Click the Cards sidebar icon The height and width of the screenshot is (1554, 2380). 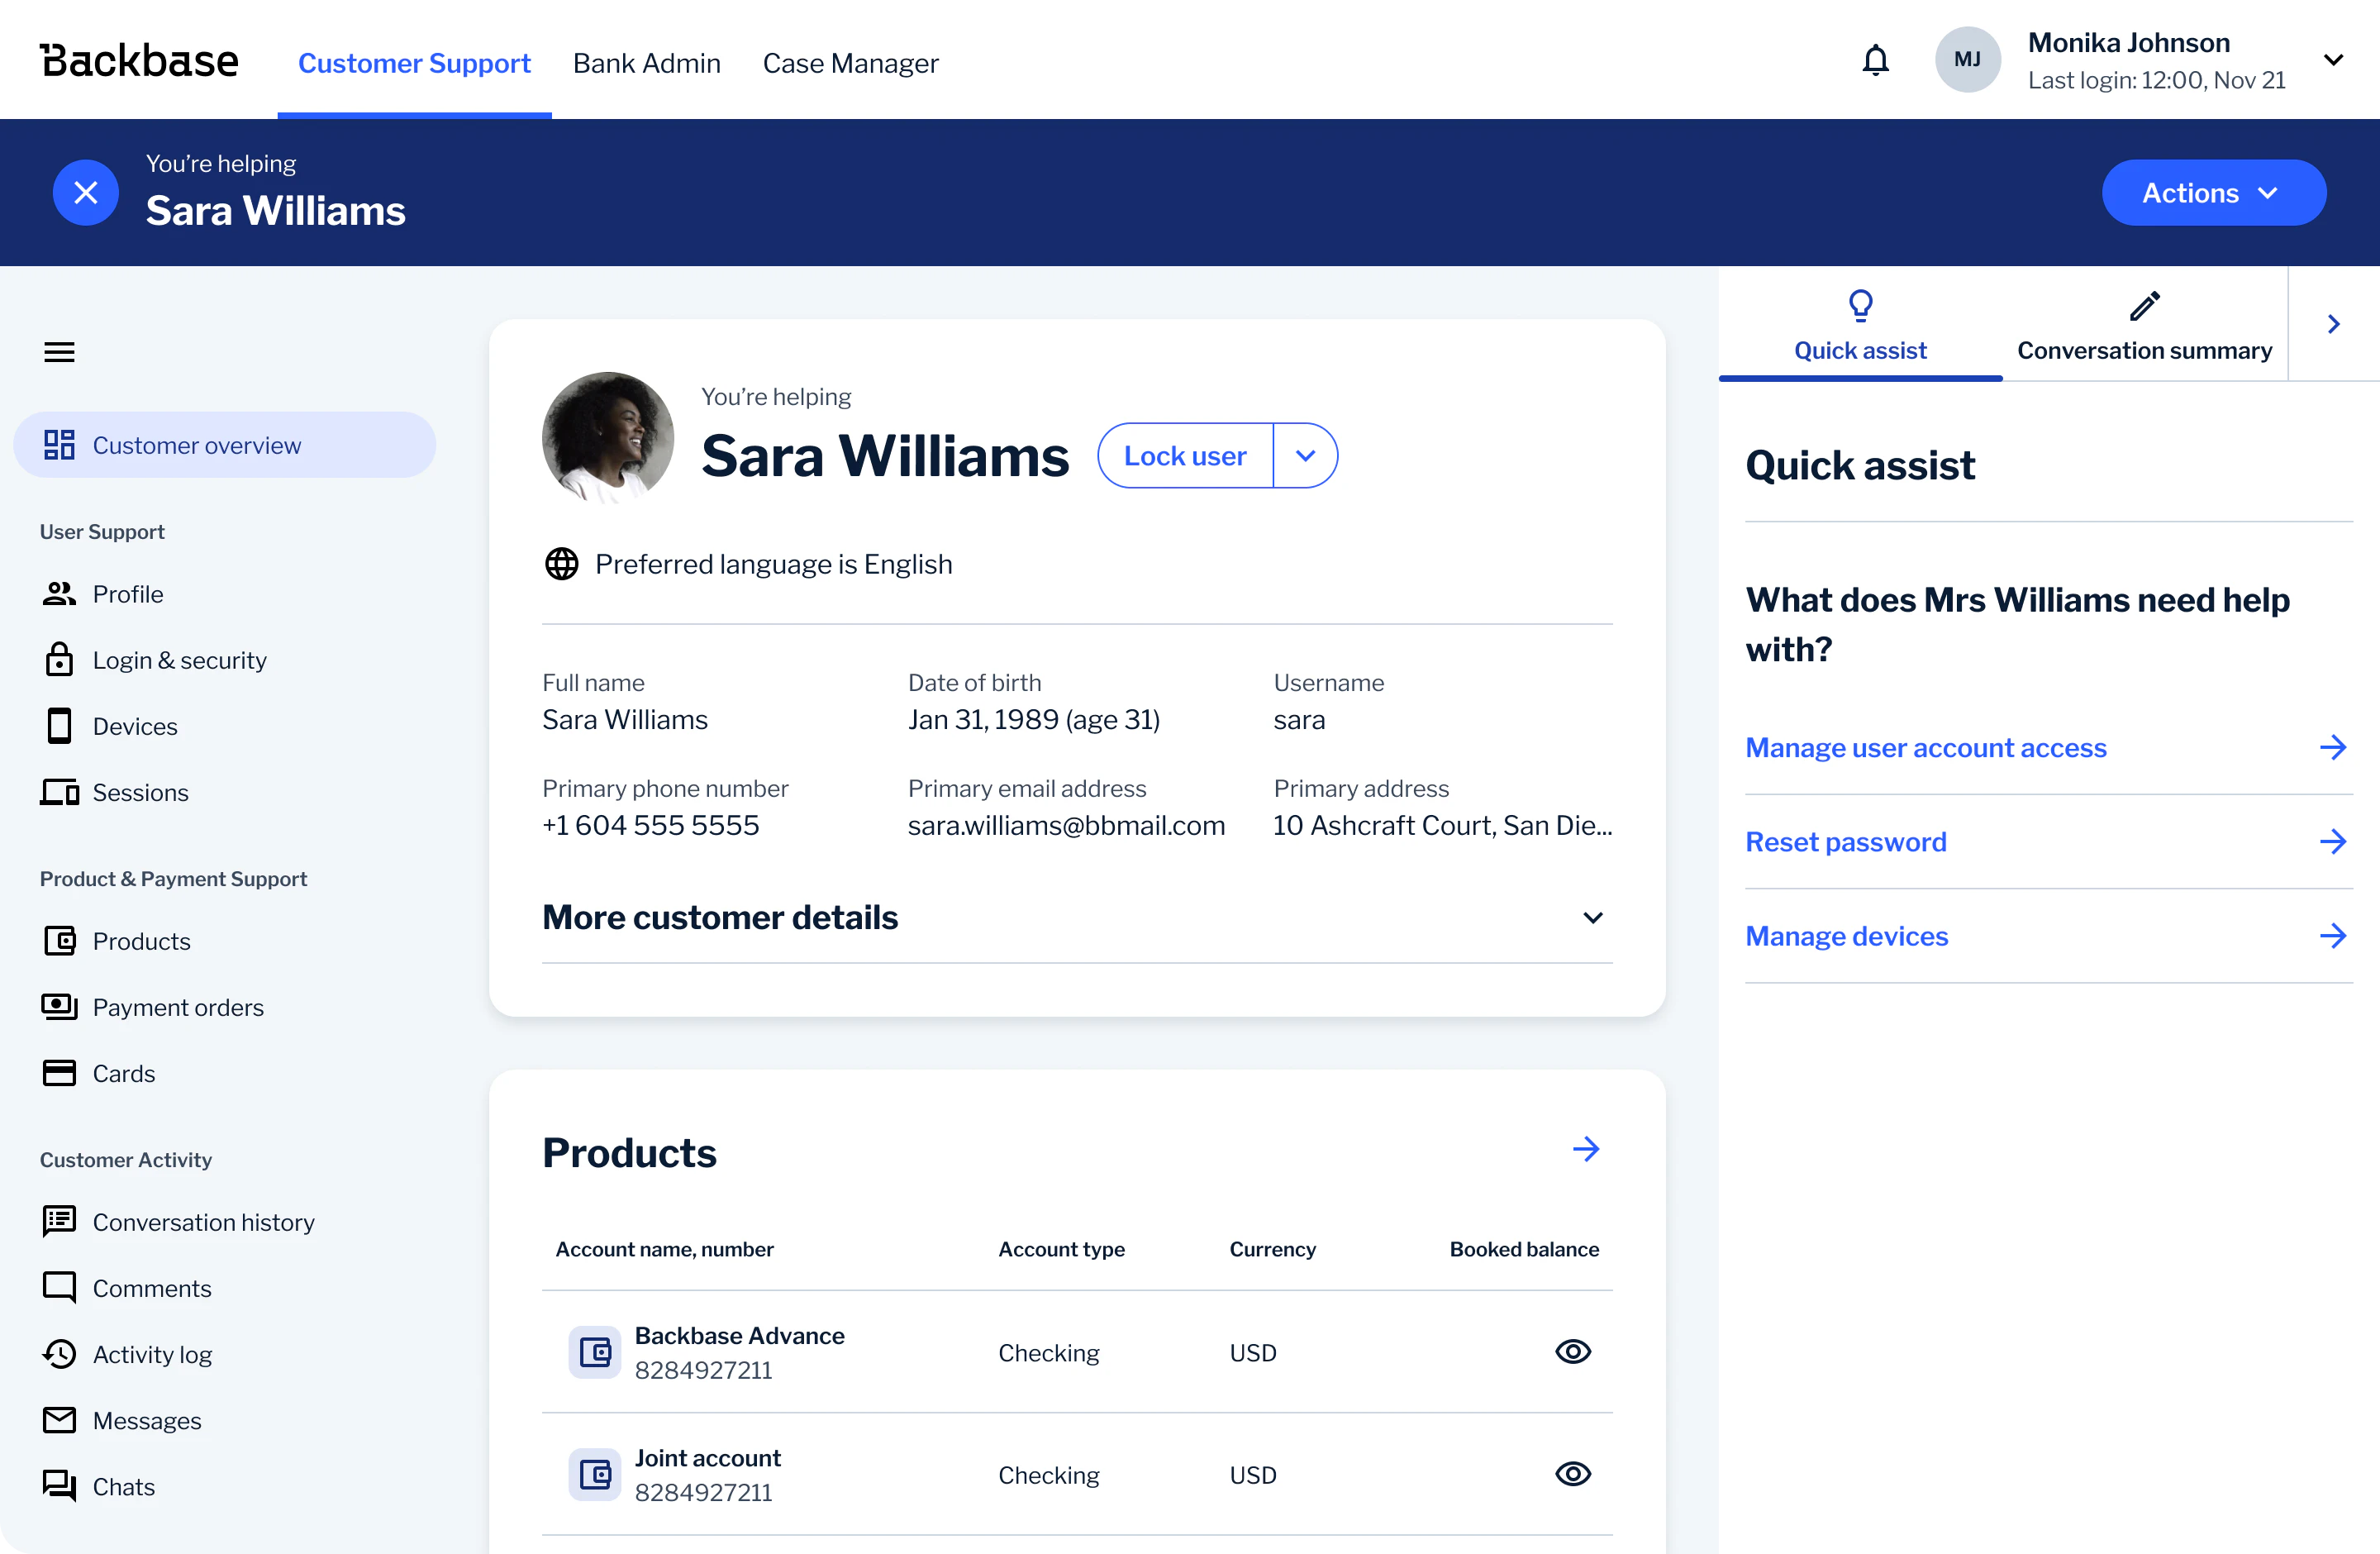point(58,1072)
